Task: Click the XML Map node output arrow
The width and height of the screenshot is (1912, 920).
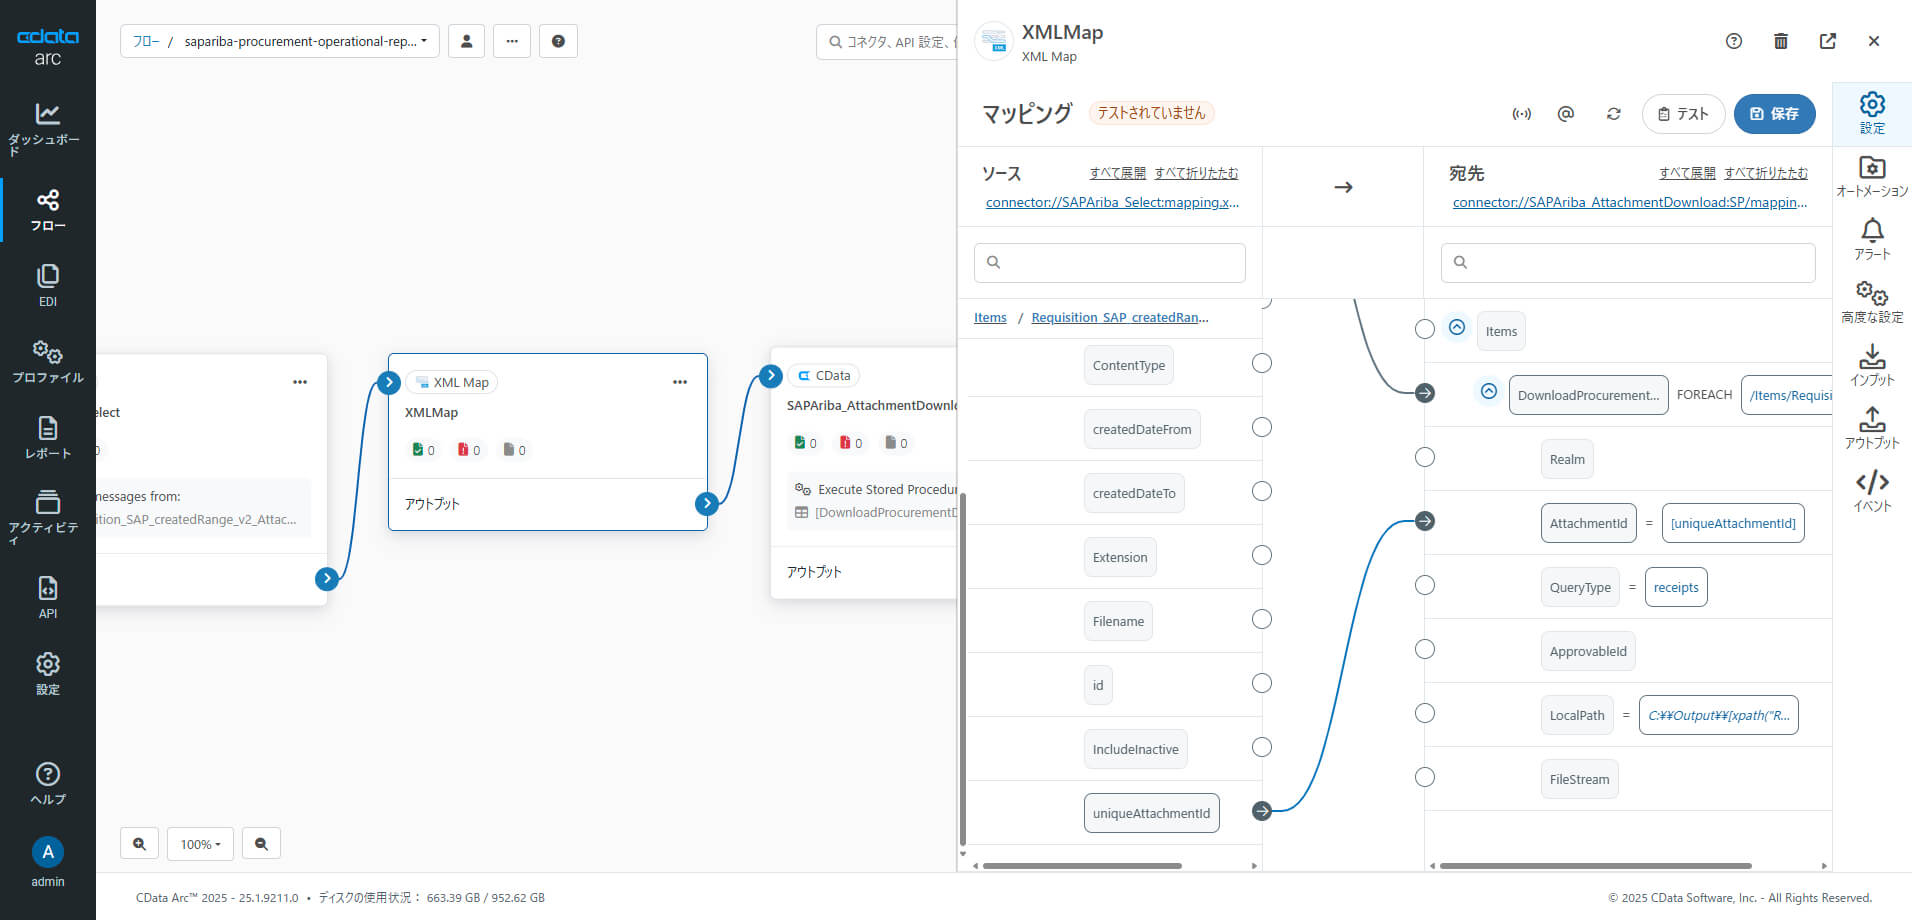Action: (707, 503)
